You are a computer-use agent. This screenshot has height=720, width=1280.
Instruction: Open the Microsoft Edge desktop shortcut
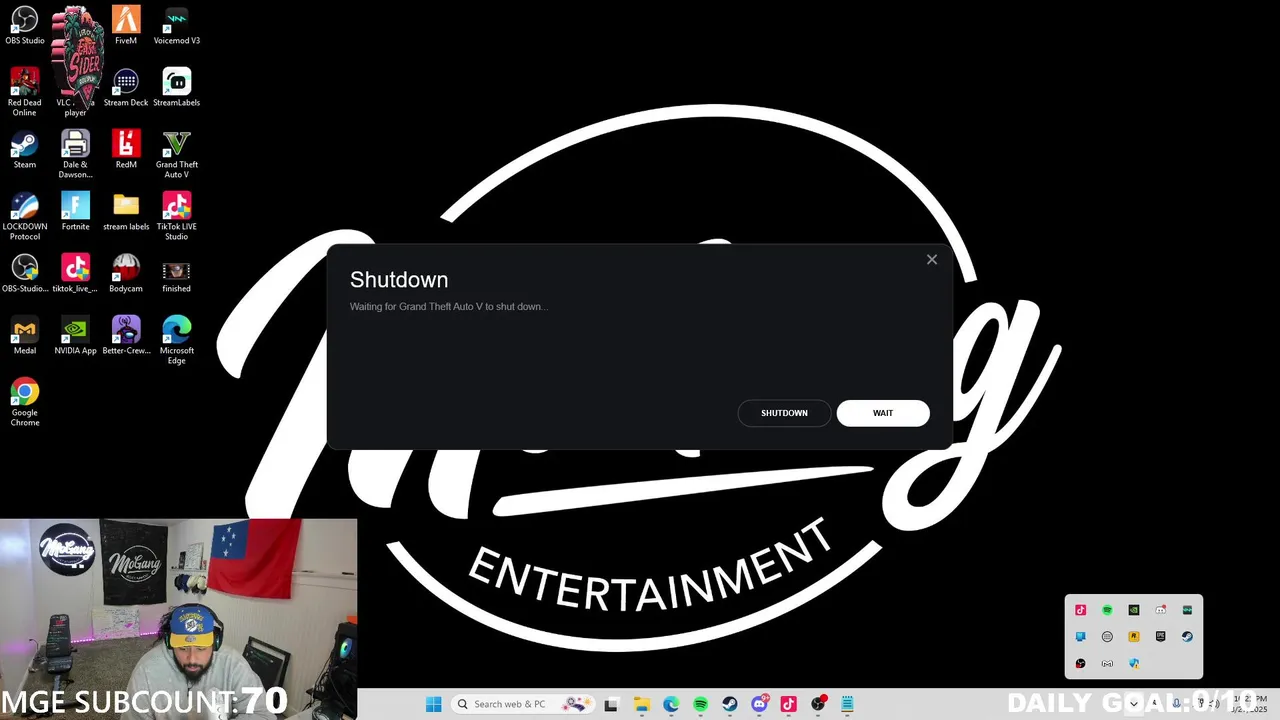point(177,340)
